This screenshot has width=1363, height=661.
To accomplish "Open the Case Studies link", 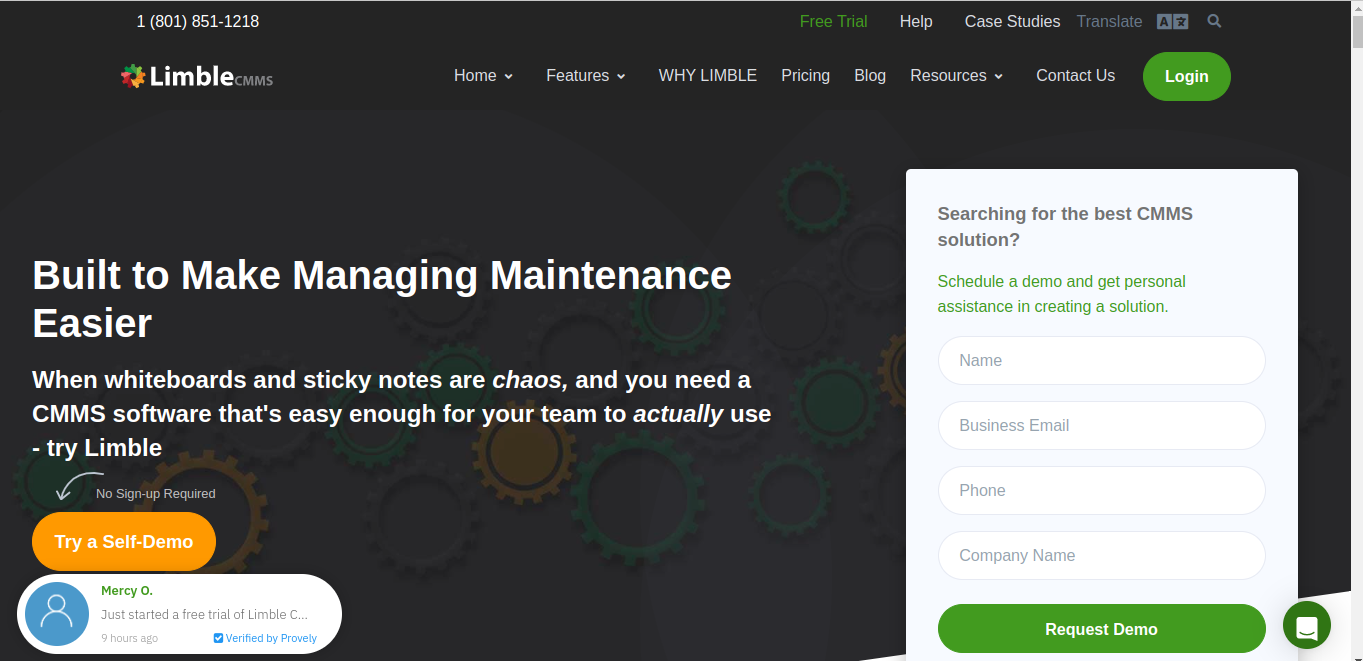I will point(1012,21).
